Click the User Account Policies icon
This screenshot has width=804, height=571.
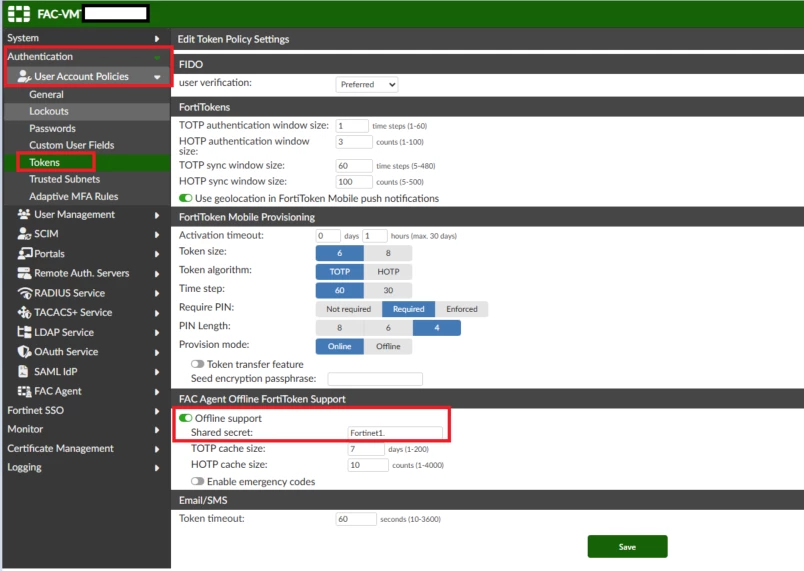(x=24, y=76)
